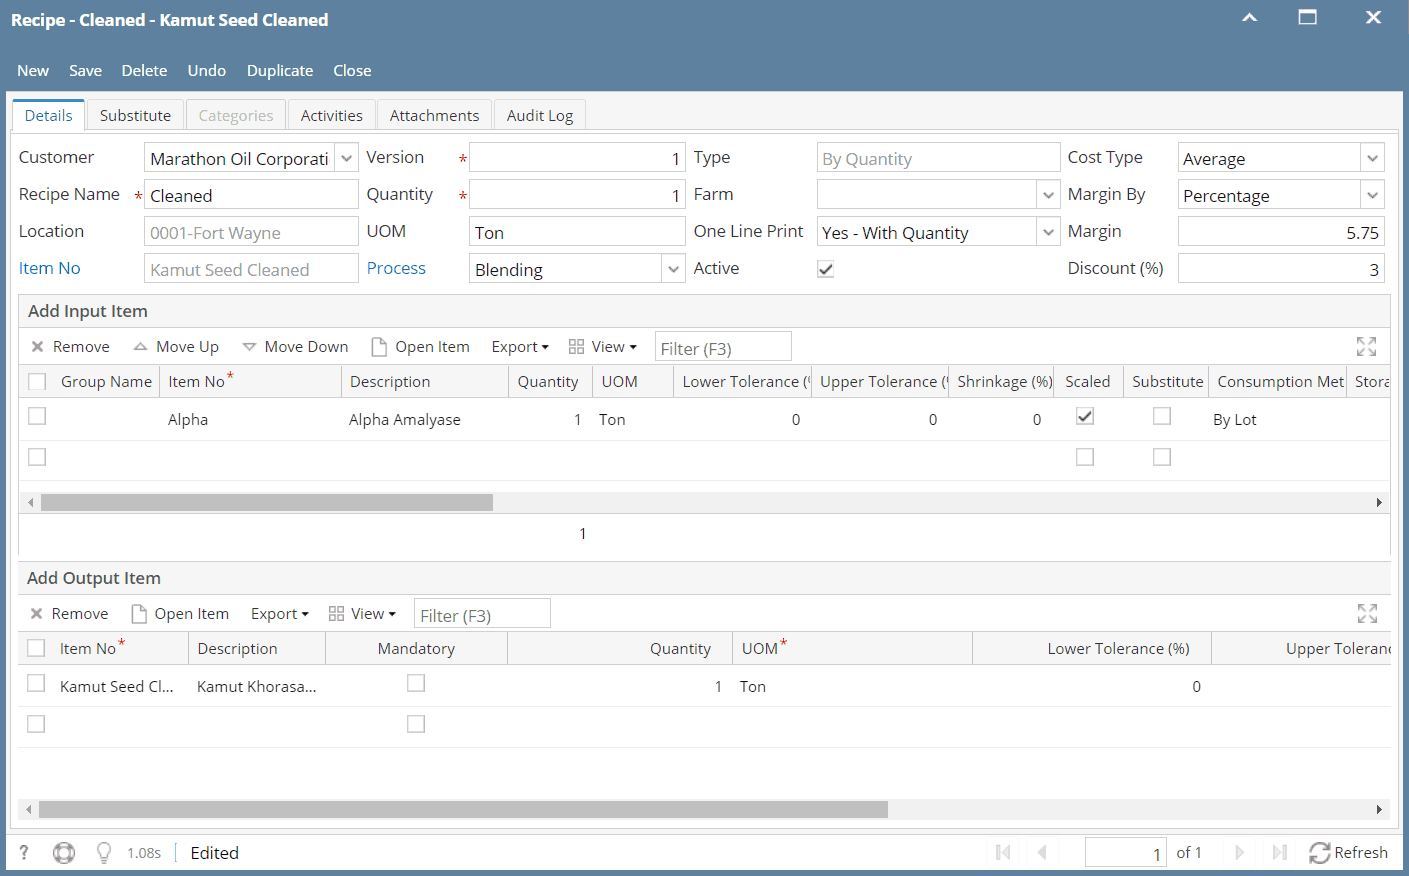Click Duplicate in the top menu
The height and width of the screenshot is (876, 1409).
pos(279,70)
